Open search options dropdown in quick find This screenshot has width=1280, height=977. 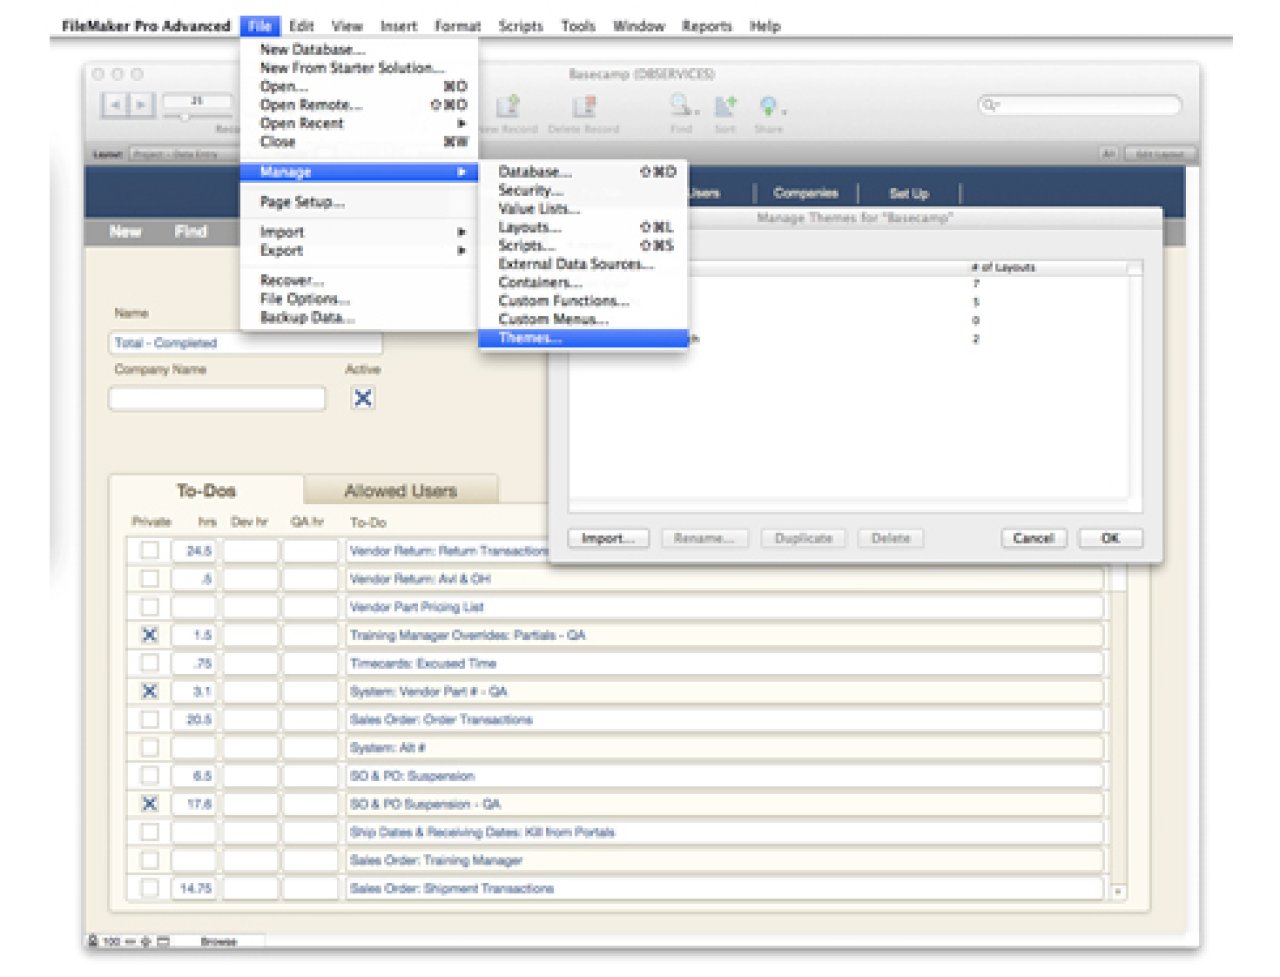[990, 104]
